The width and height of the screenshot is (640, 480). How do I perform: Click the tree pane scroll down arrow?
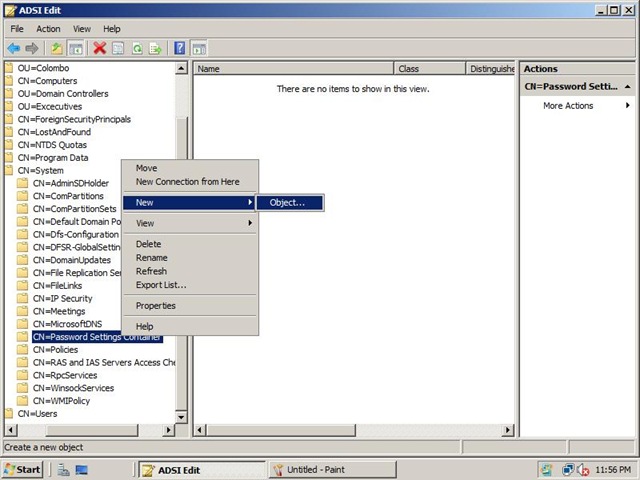pyautogui.click(x=181, y=417)
